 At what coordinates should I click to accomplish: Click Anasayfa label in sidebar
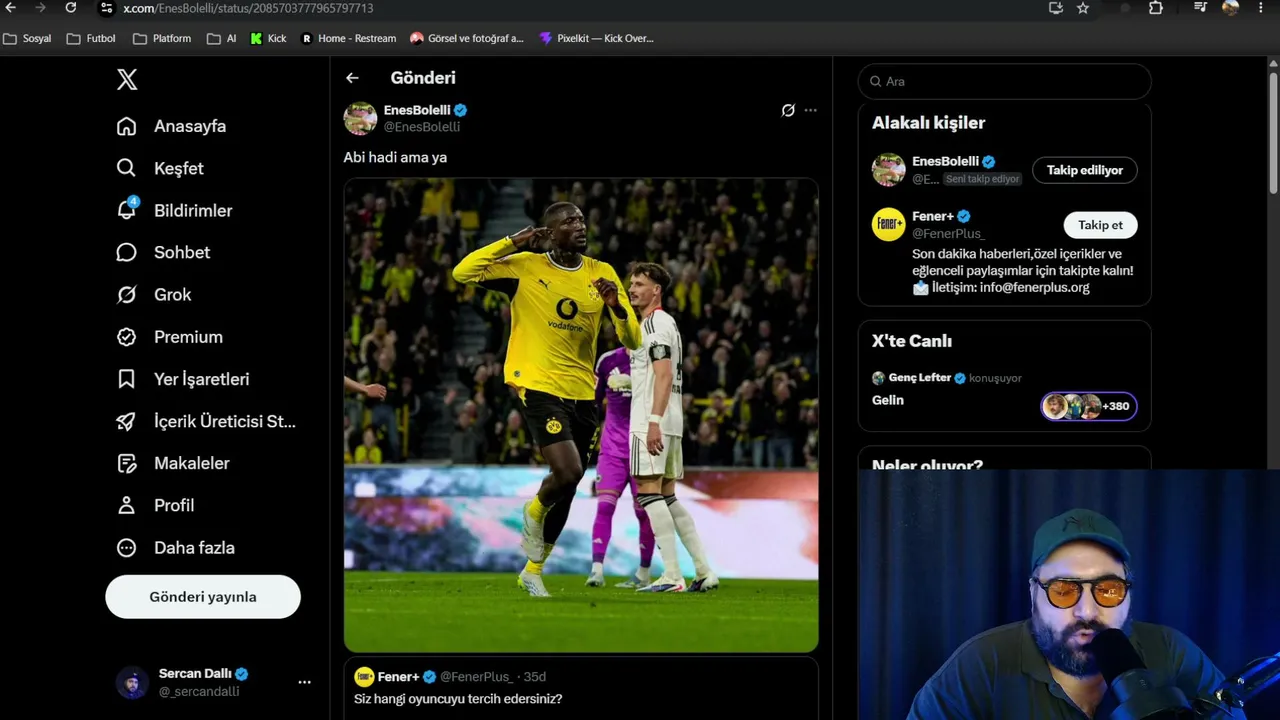pos(190,126)
